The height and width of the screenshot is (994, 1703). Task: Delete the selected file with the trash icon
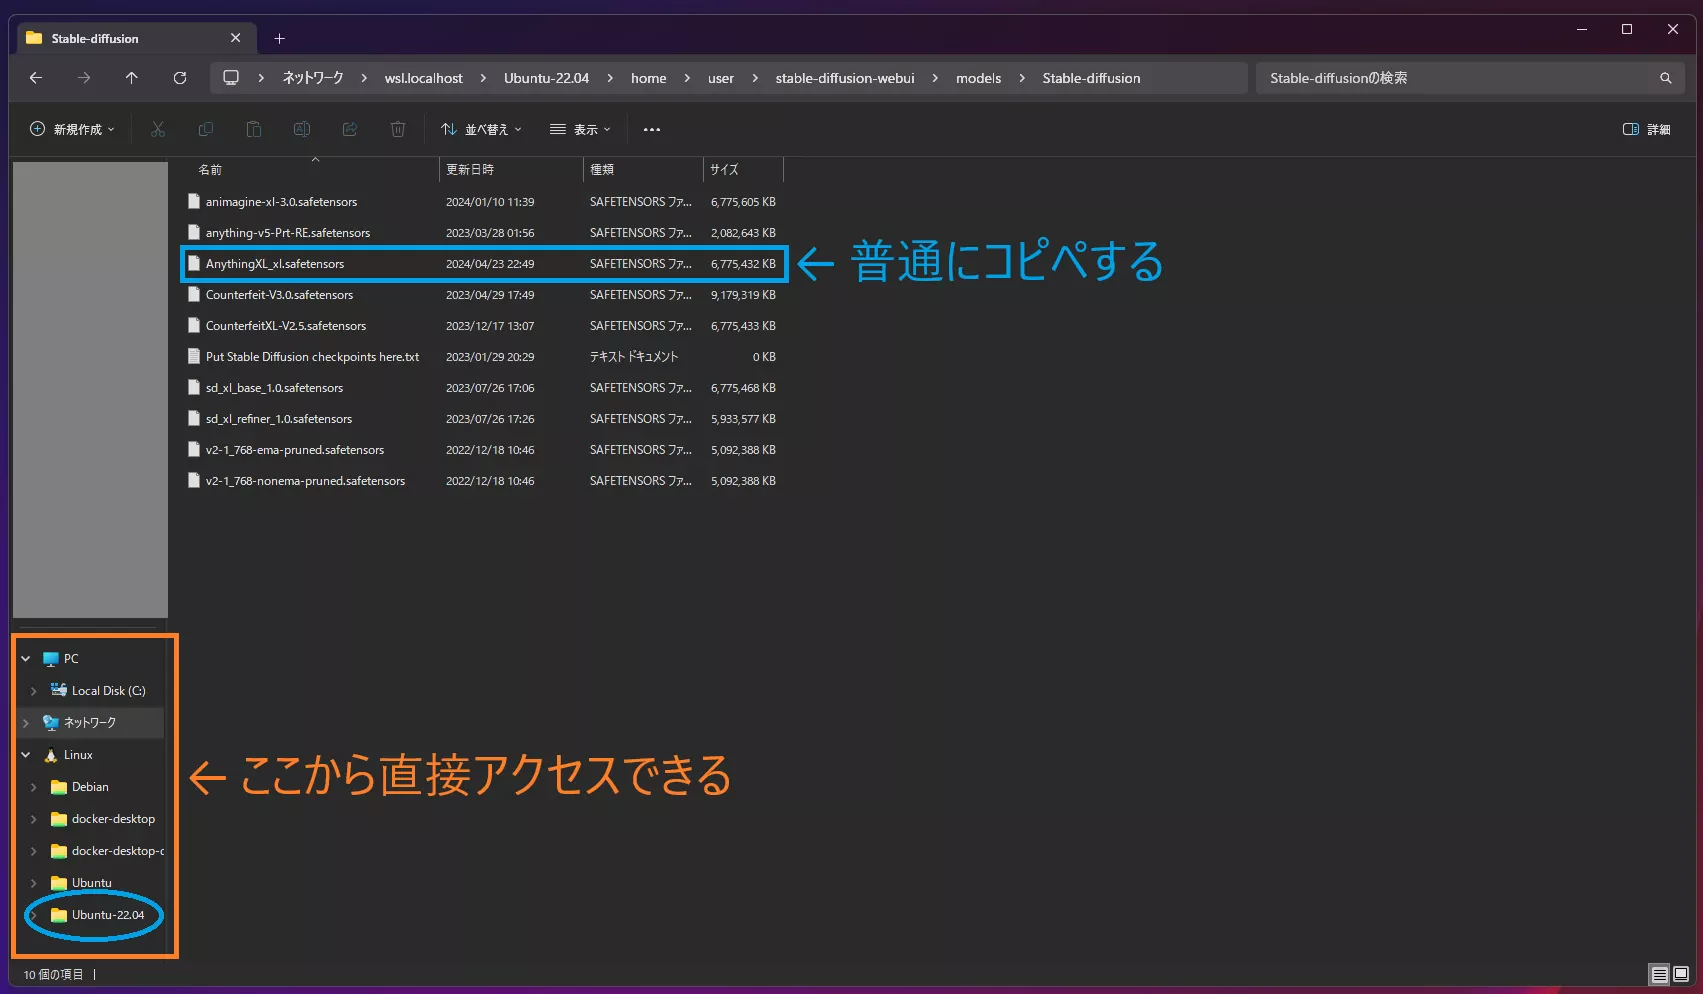point(397,129)
